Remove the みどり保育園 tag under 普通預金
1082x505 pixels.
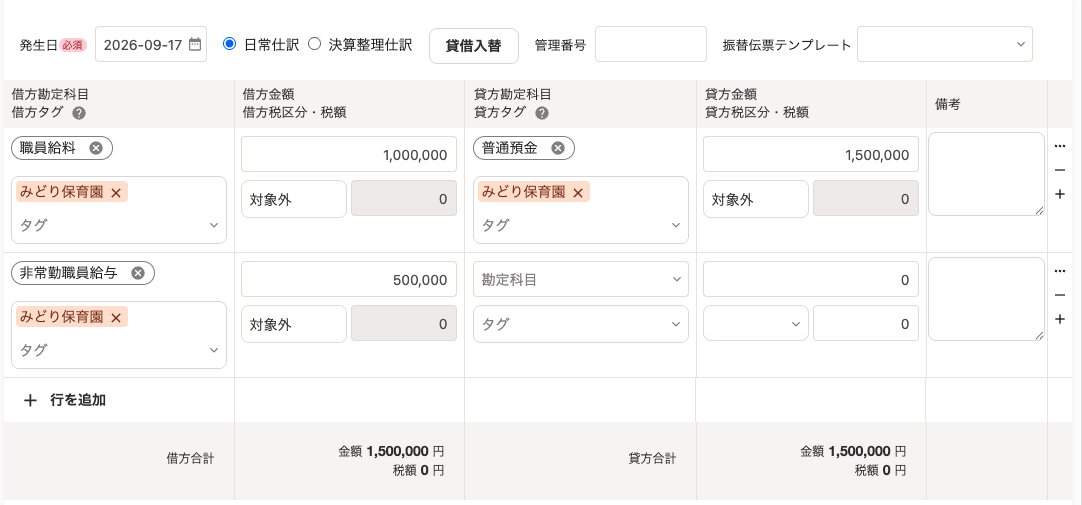click(x=578, y=192)
